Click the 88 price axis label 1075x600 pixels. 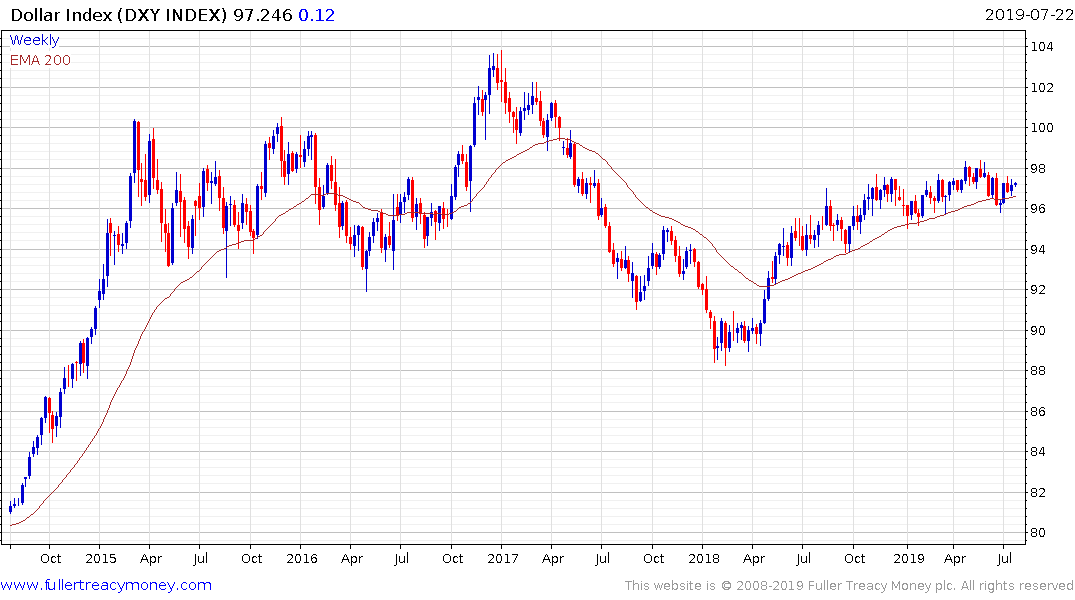coord(1038,370)
